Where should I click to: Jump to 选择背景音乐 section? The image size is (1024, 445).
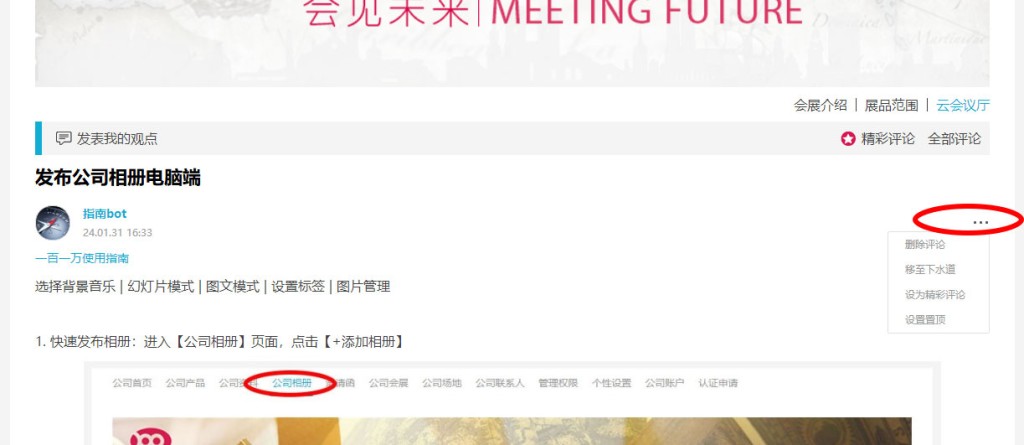tap(75, 286)
